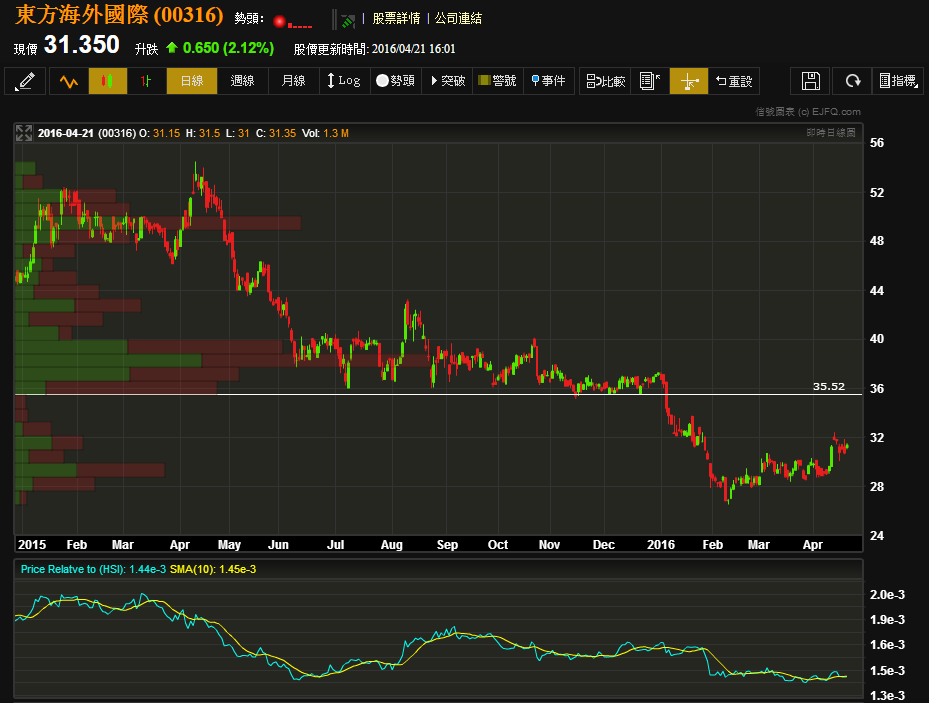Open the 股票詳情 stock details link
The width and height of the screenshot is (929, 703).
coord(396,18)
